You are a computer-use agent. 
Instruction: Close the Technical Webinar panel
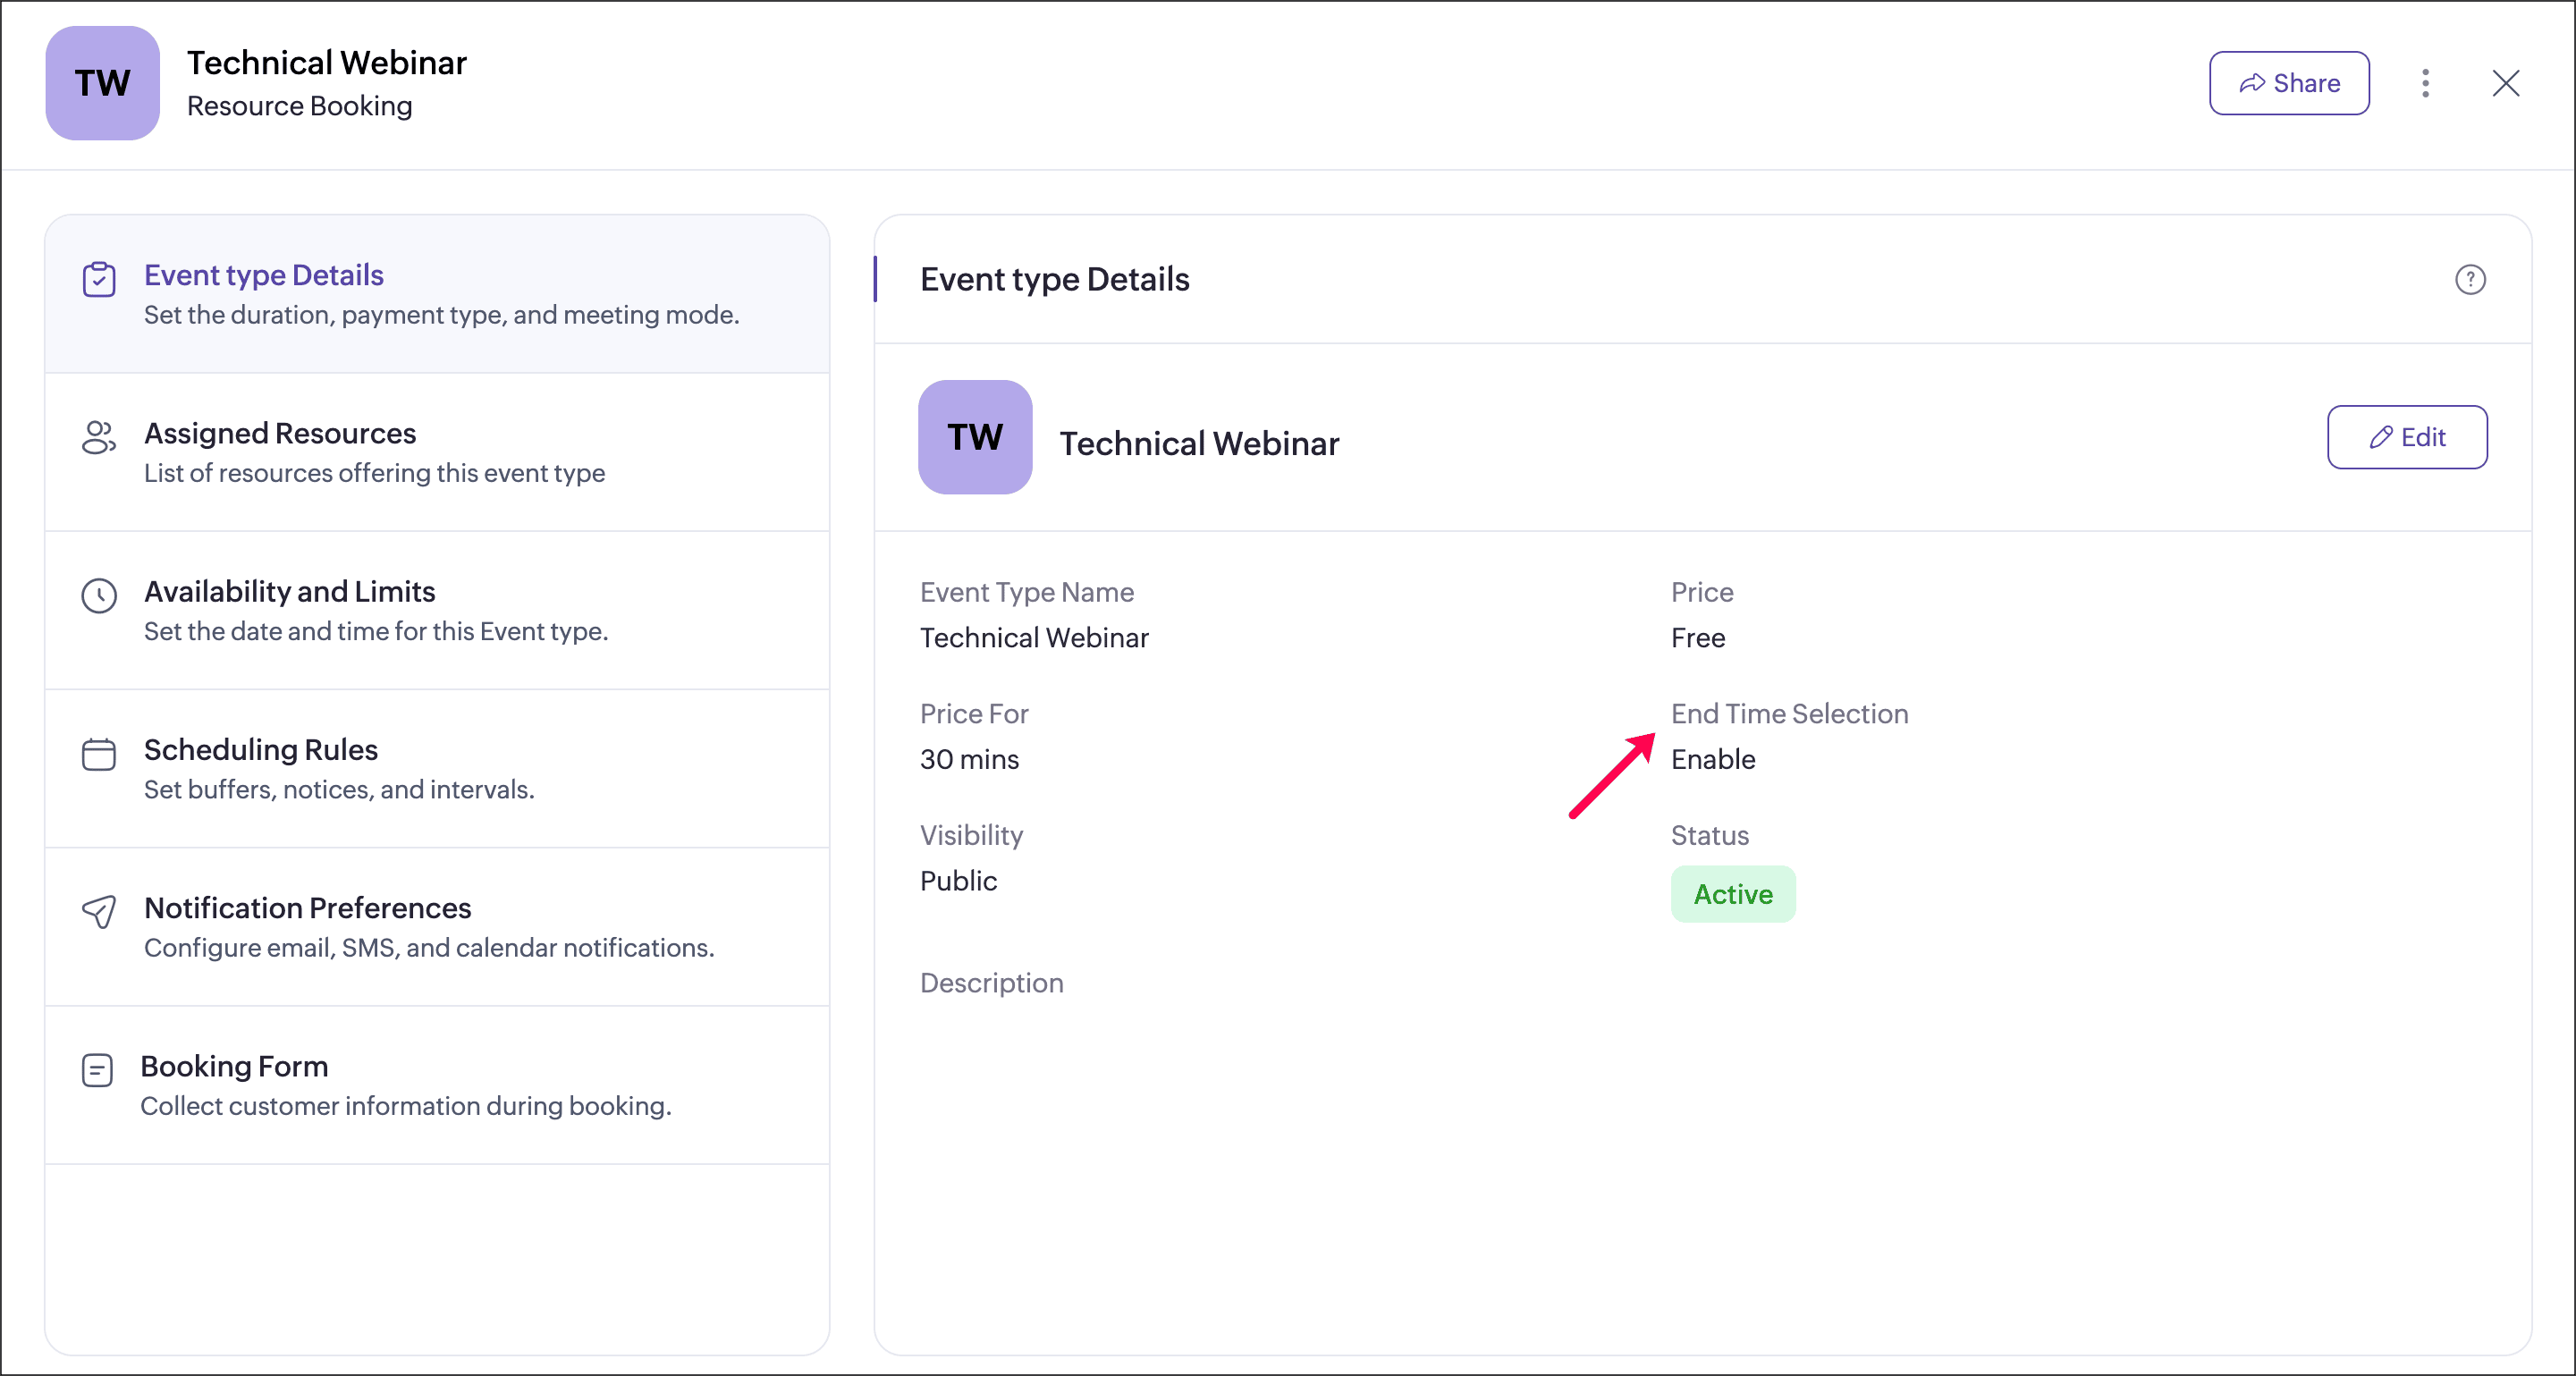(2505, 83)
